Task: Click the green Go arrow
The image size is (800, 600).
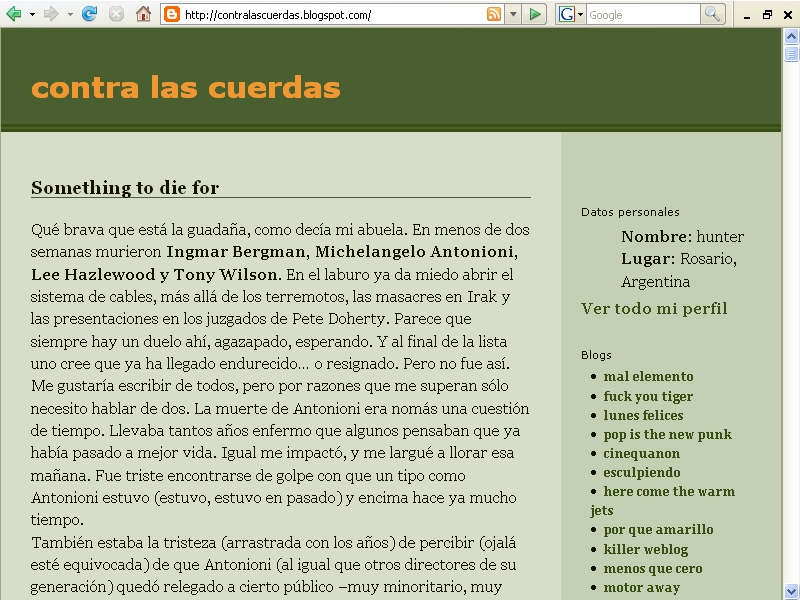Action: pyautogui.click(x=534, y=14)
